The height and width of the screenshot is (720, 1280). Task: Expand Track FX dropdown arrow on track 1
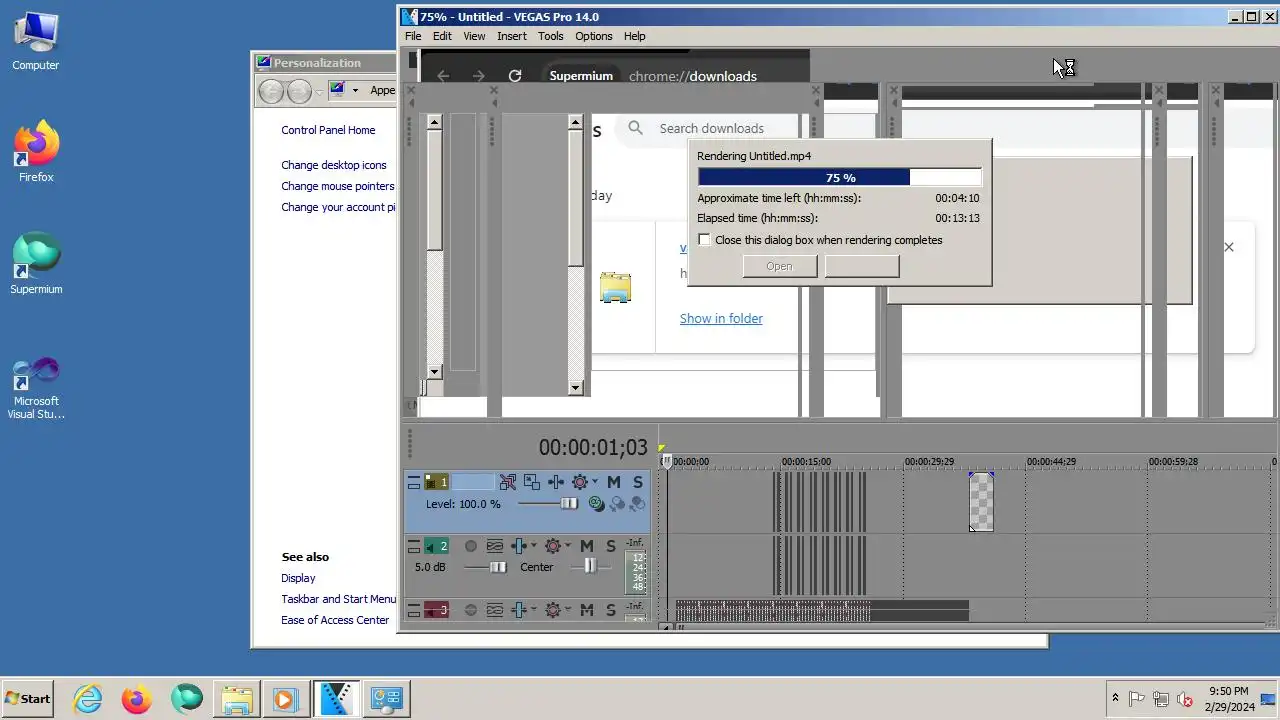click(x=595, y=482)
